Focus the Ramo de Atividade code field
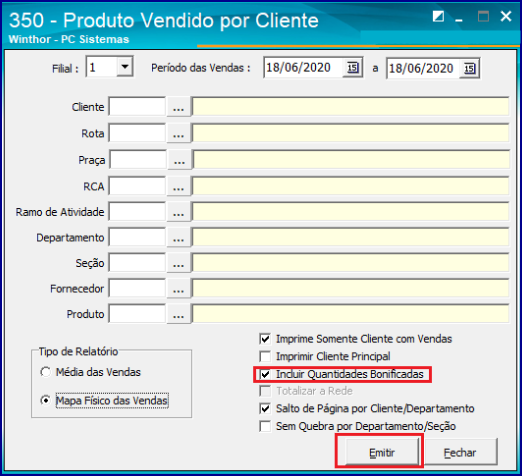 [x=137, y=212]
